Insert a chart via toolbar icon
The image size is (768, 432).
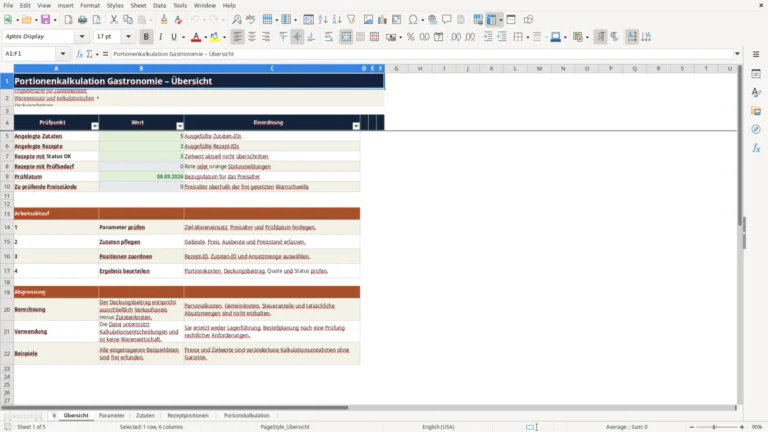point(382,20)
